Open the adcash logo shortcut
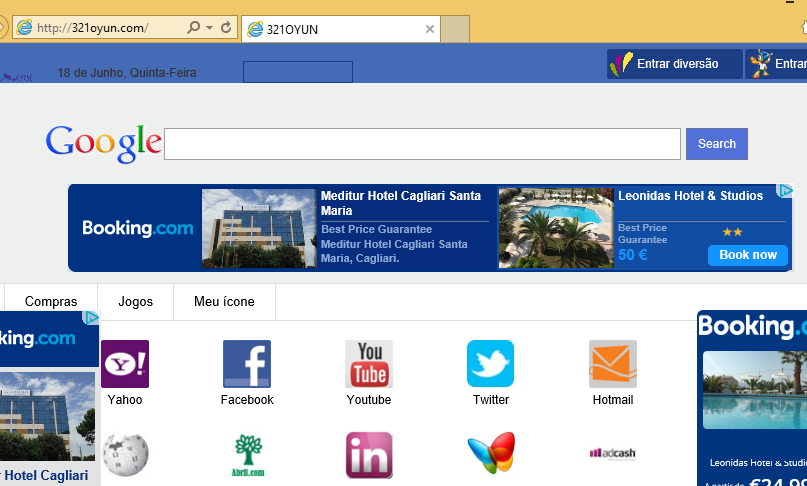Screen dimensions: 807x486 [612, 454]
